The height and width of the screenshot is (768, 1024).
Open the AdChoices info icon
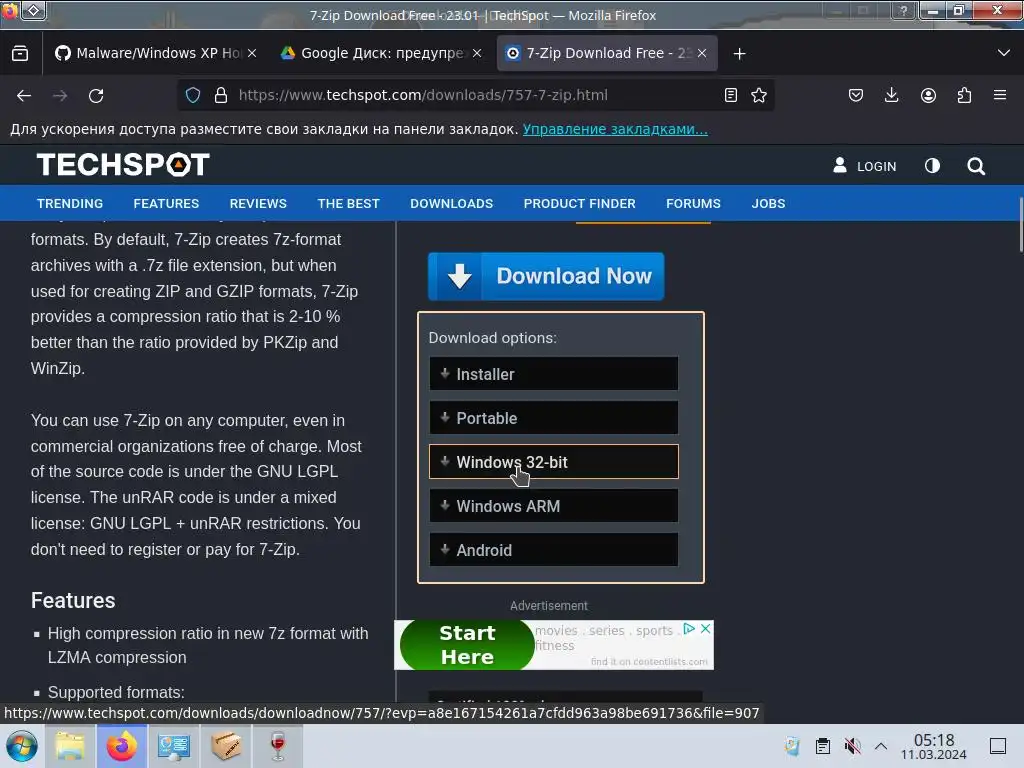tap(689, 628)
